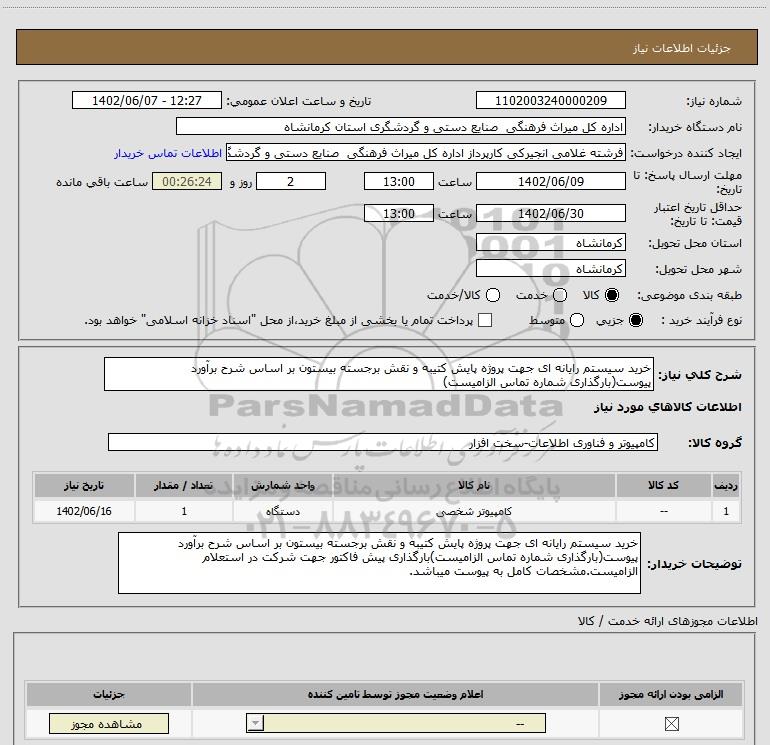Click the اطلاعات مجوزهای ارائه خدمت / کالا heading
The width and height of the screenshot is (770, 745).
667,621
